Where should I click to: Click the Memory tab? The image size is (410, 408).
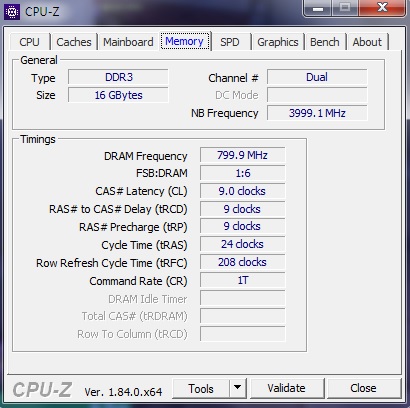[184, 41]
